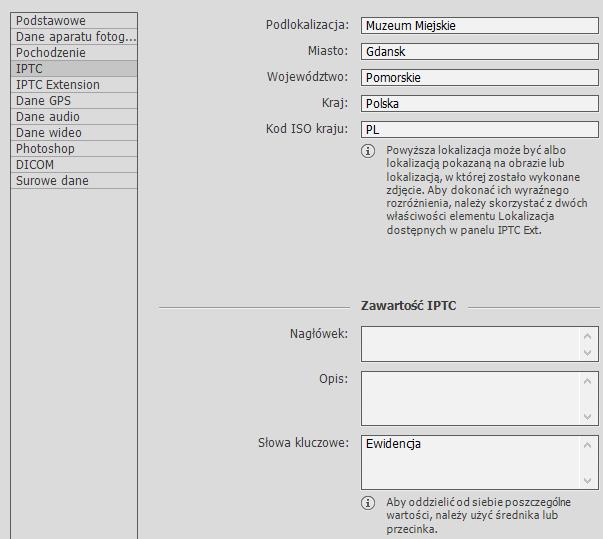Click the info icon beside the keywords separator hint

[368, 503]
